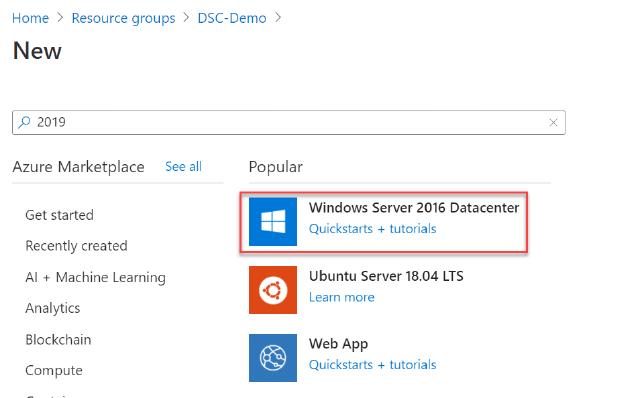
Task: Open See all Azure Marketplace link
Action: coord(183,167)
